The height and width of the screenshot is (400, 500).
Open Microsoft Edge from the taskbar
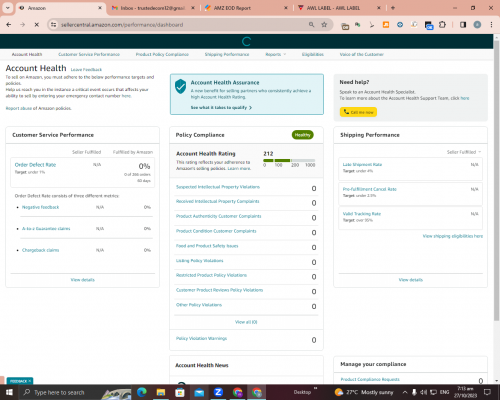tap(141, 392)
